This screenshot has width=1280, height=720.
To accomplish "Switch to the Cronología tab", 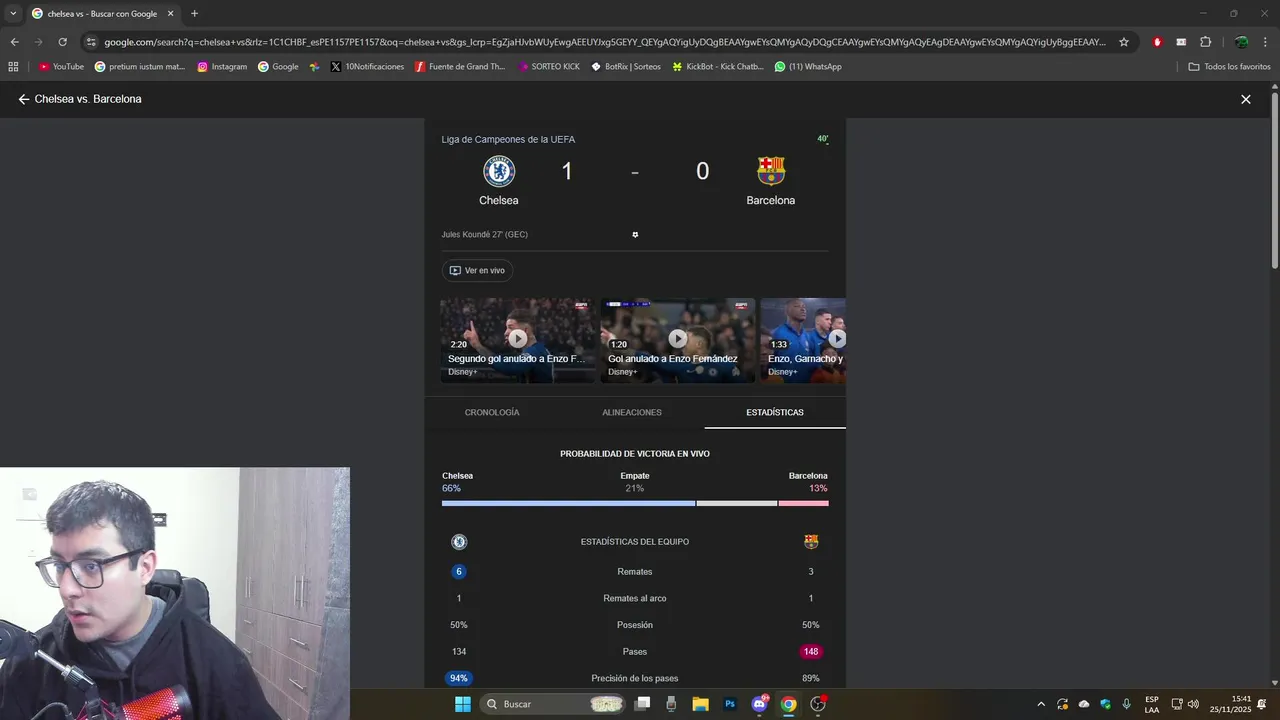I will 492,412.
